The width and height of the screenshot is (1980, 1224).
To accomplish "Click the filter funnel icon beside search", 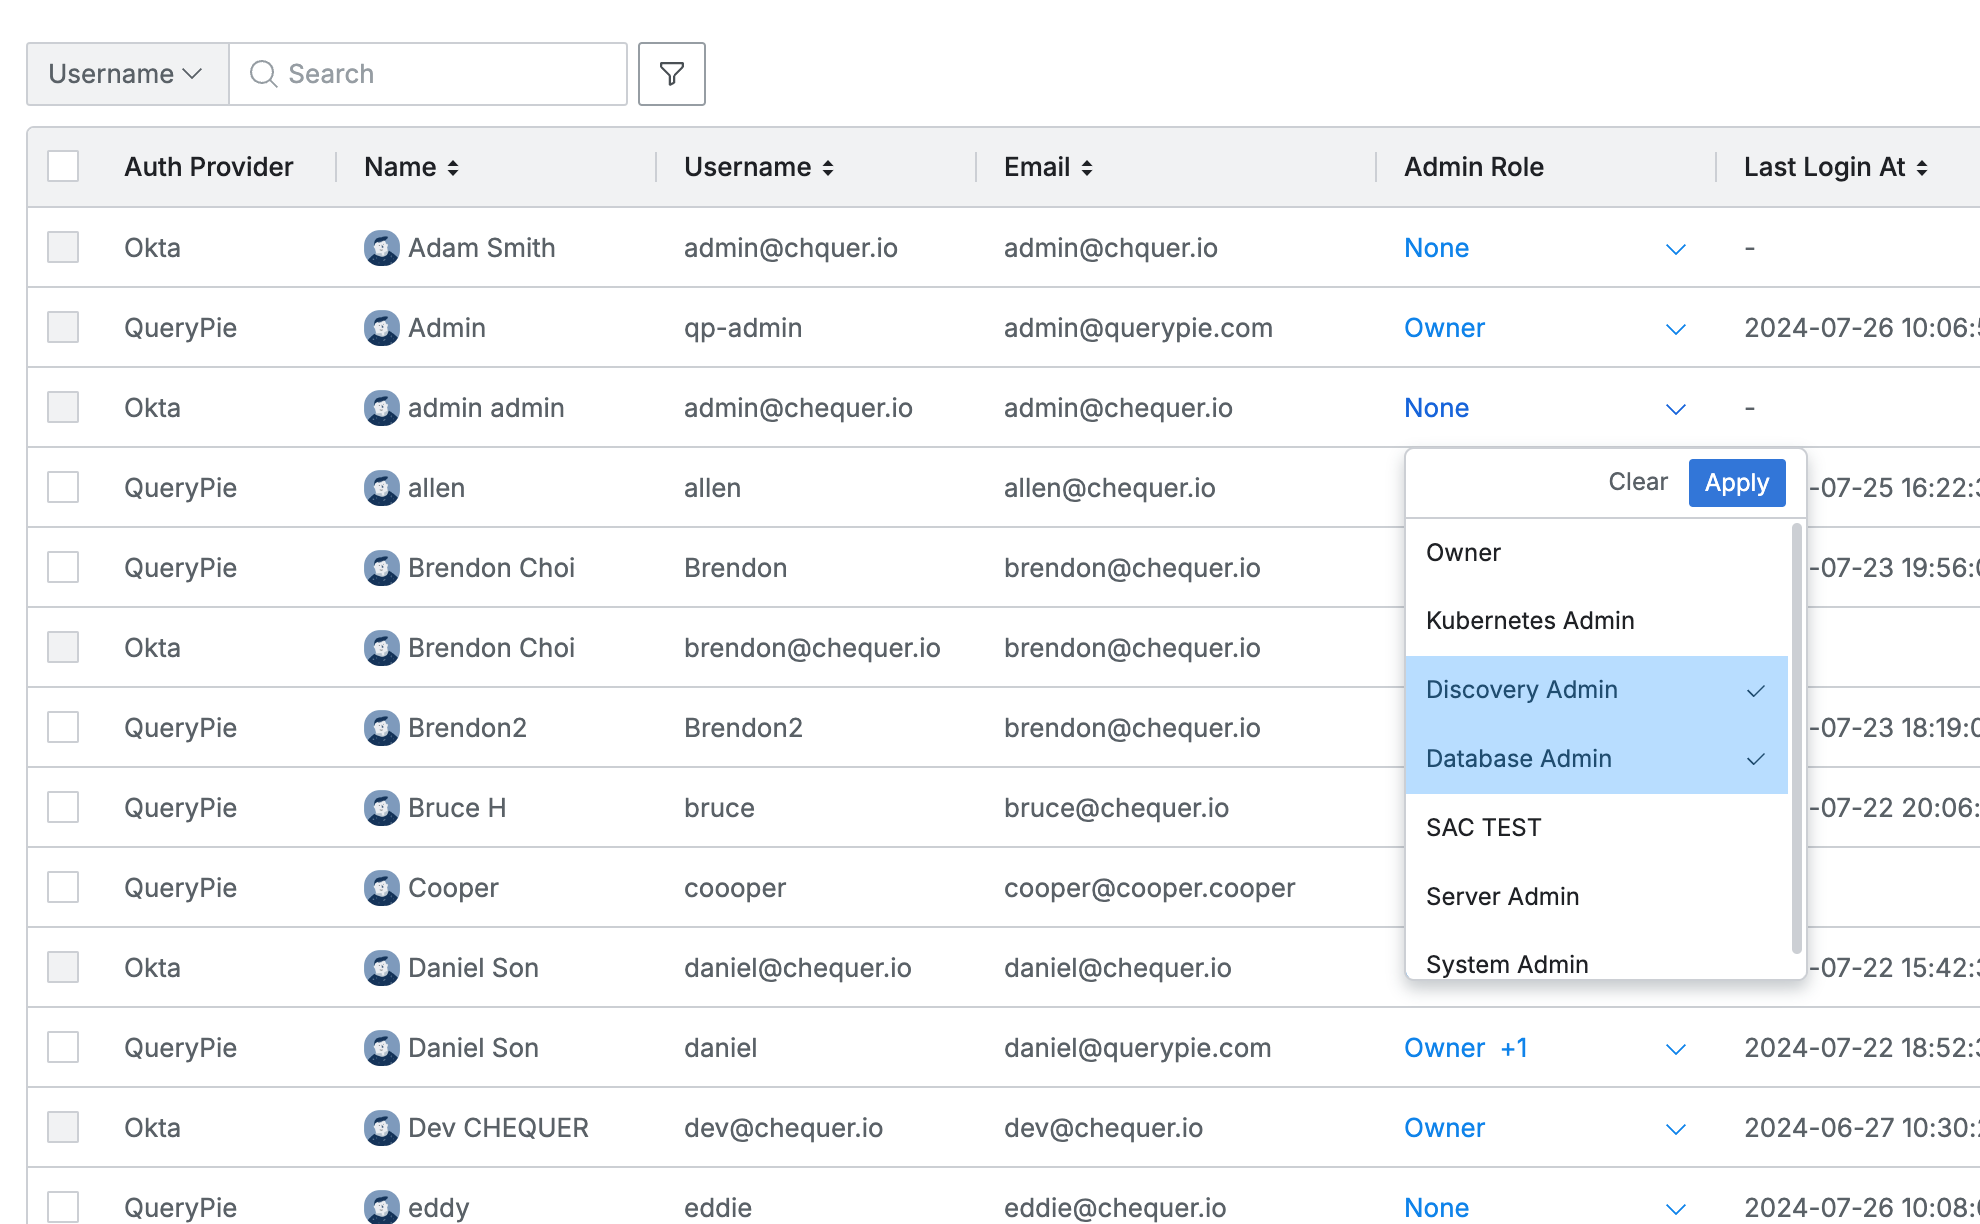I will point(671,73).
